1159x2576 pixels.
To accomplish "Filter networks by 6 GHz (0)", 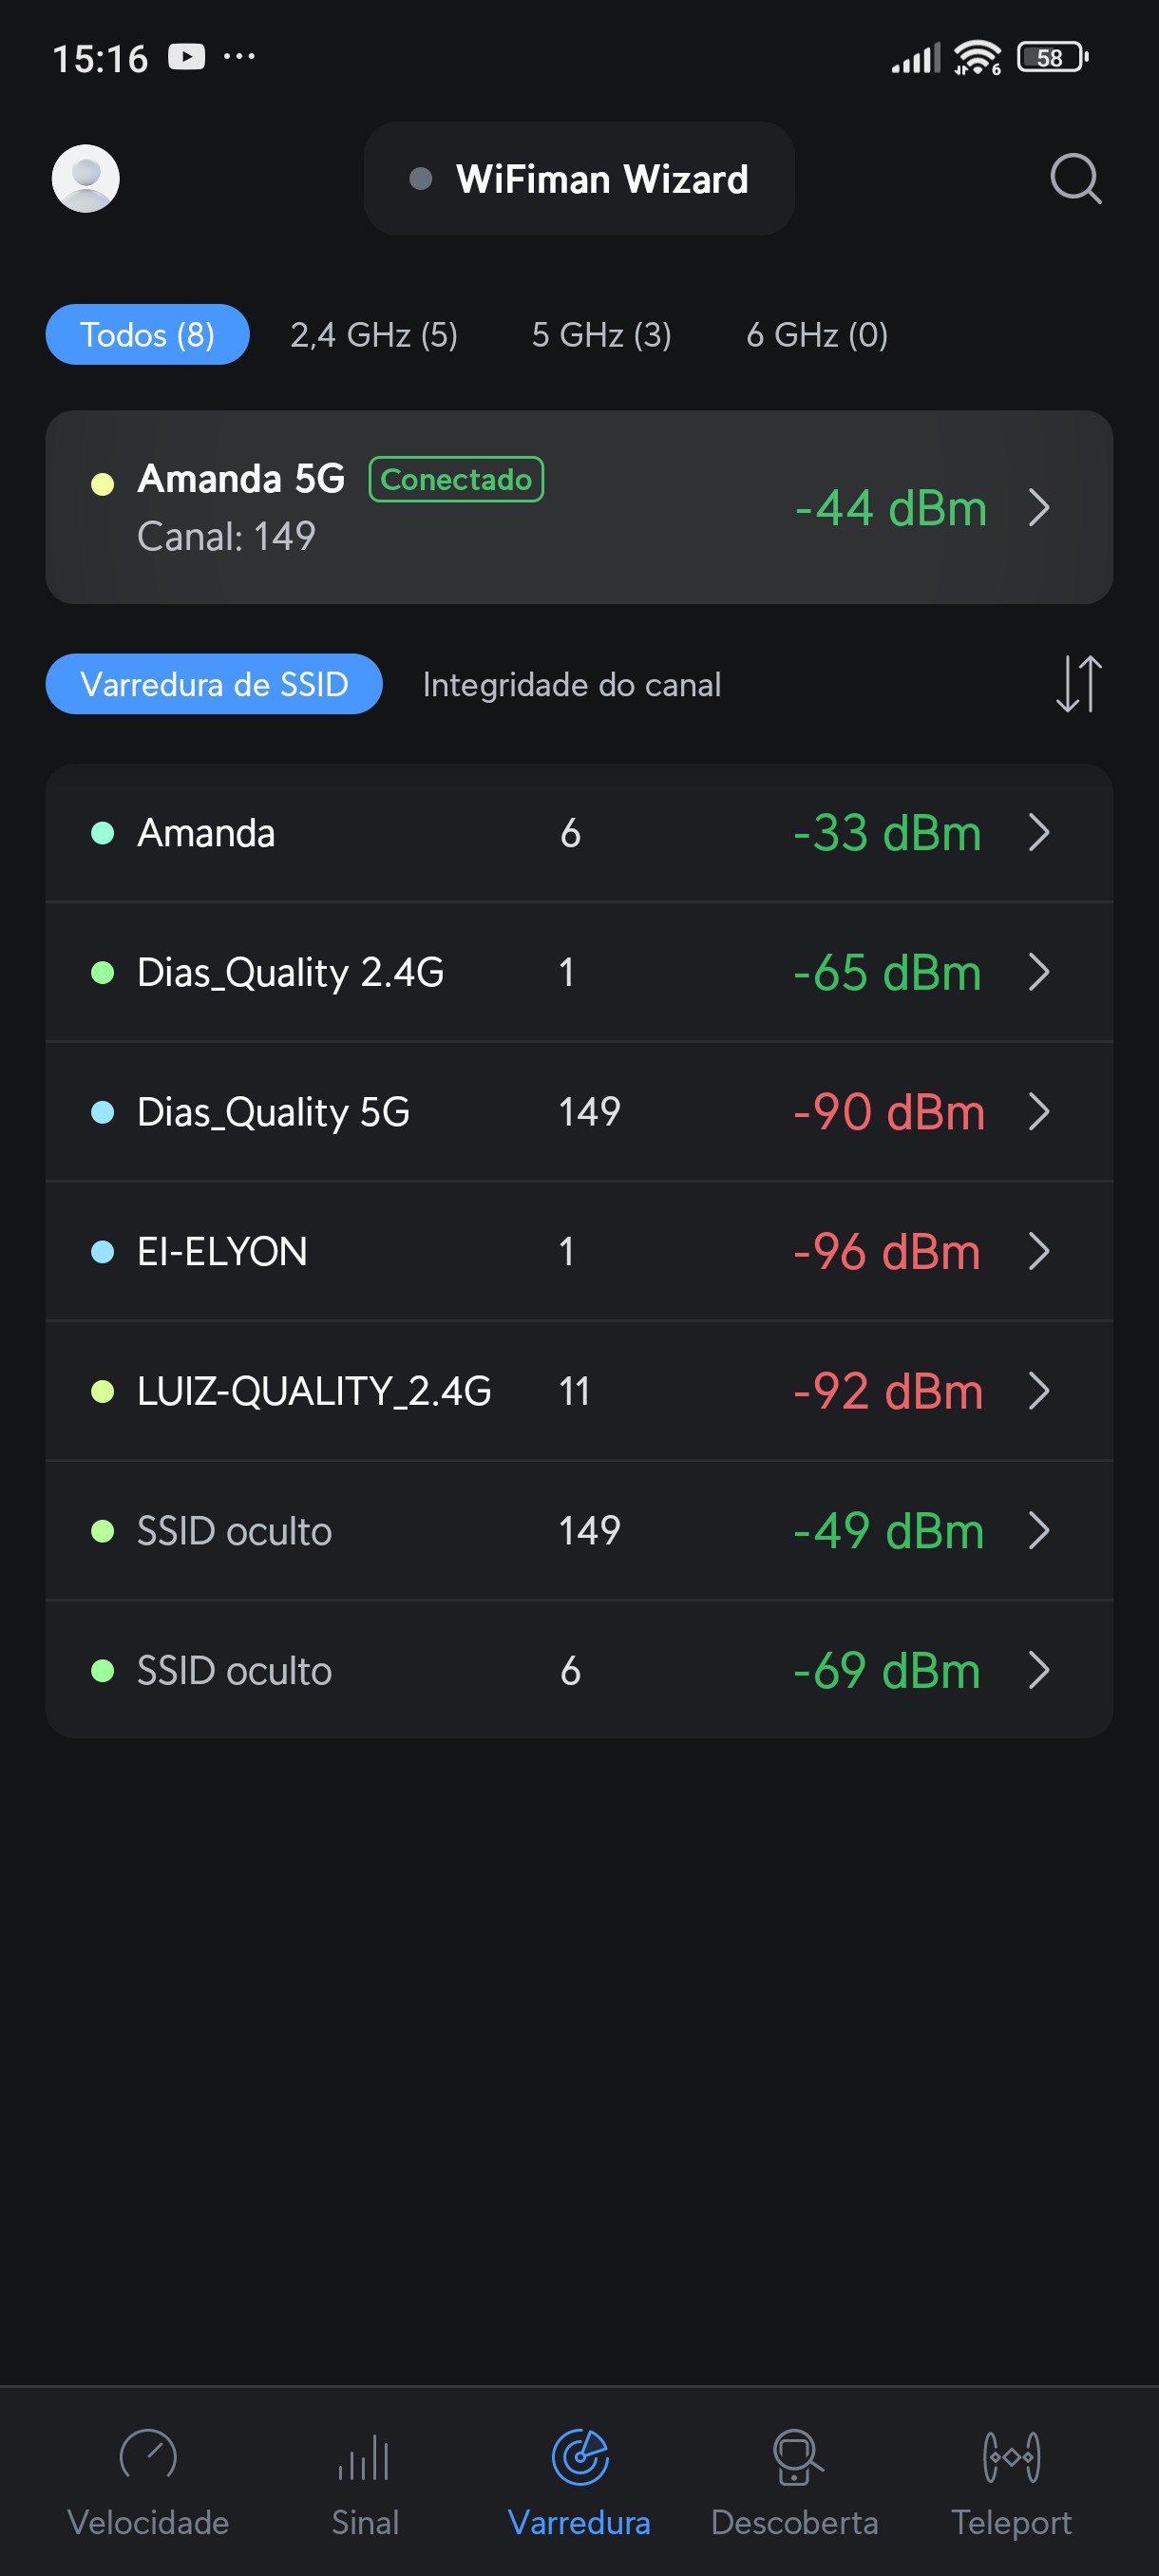I will [816, 335].
